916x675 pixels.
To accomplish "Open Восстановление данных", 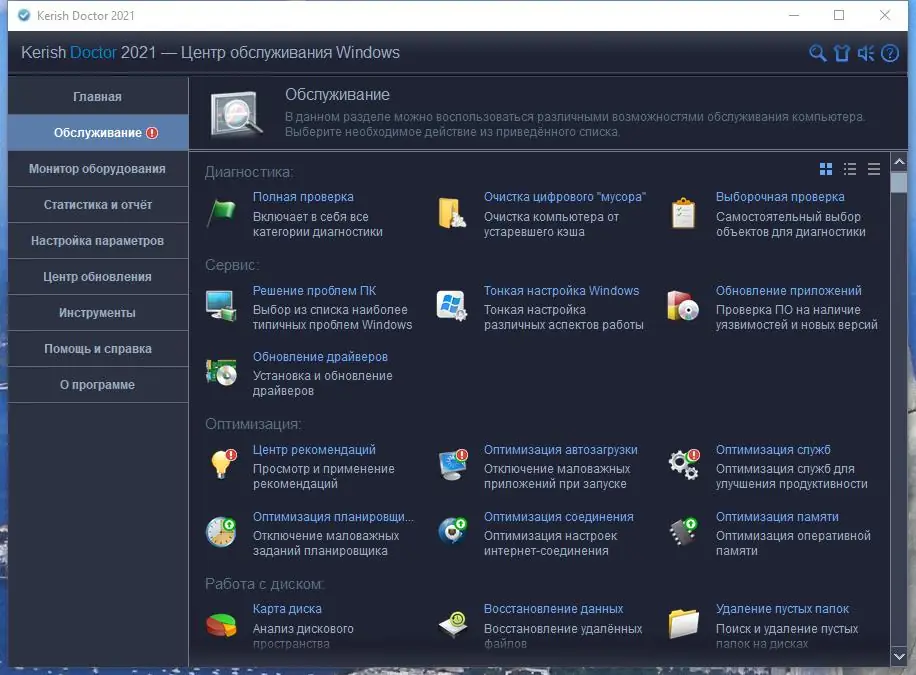I will point(551,607).
